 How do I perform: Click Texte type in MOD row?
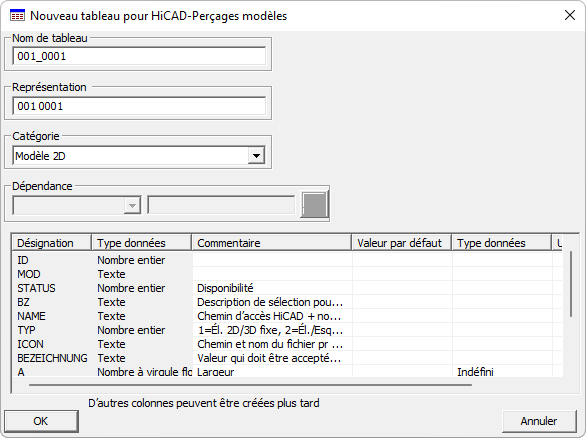(111, 274)
